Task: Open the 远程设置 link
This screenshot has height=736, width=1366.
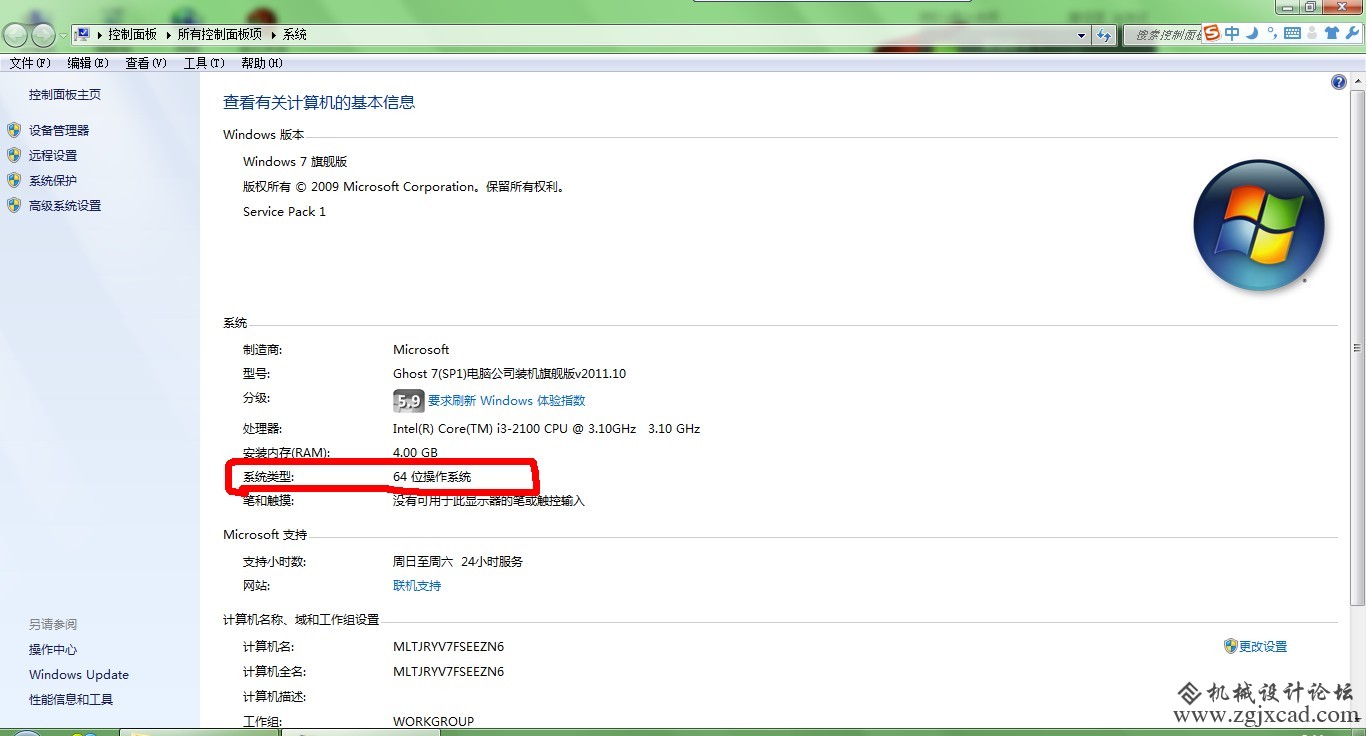Action: [53, 155]
